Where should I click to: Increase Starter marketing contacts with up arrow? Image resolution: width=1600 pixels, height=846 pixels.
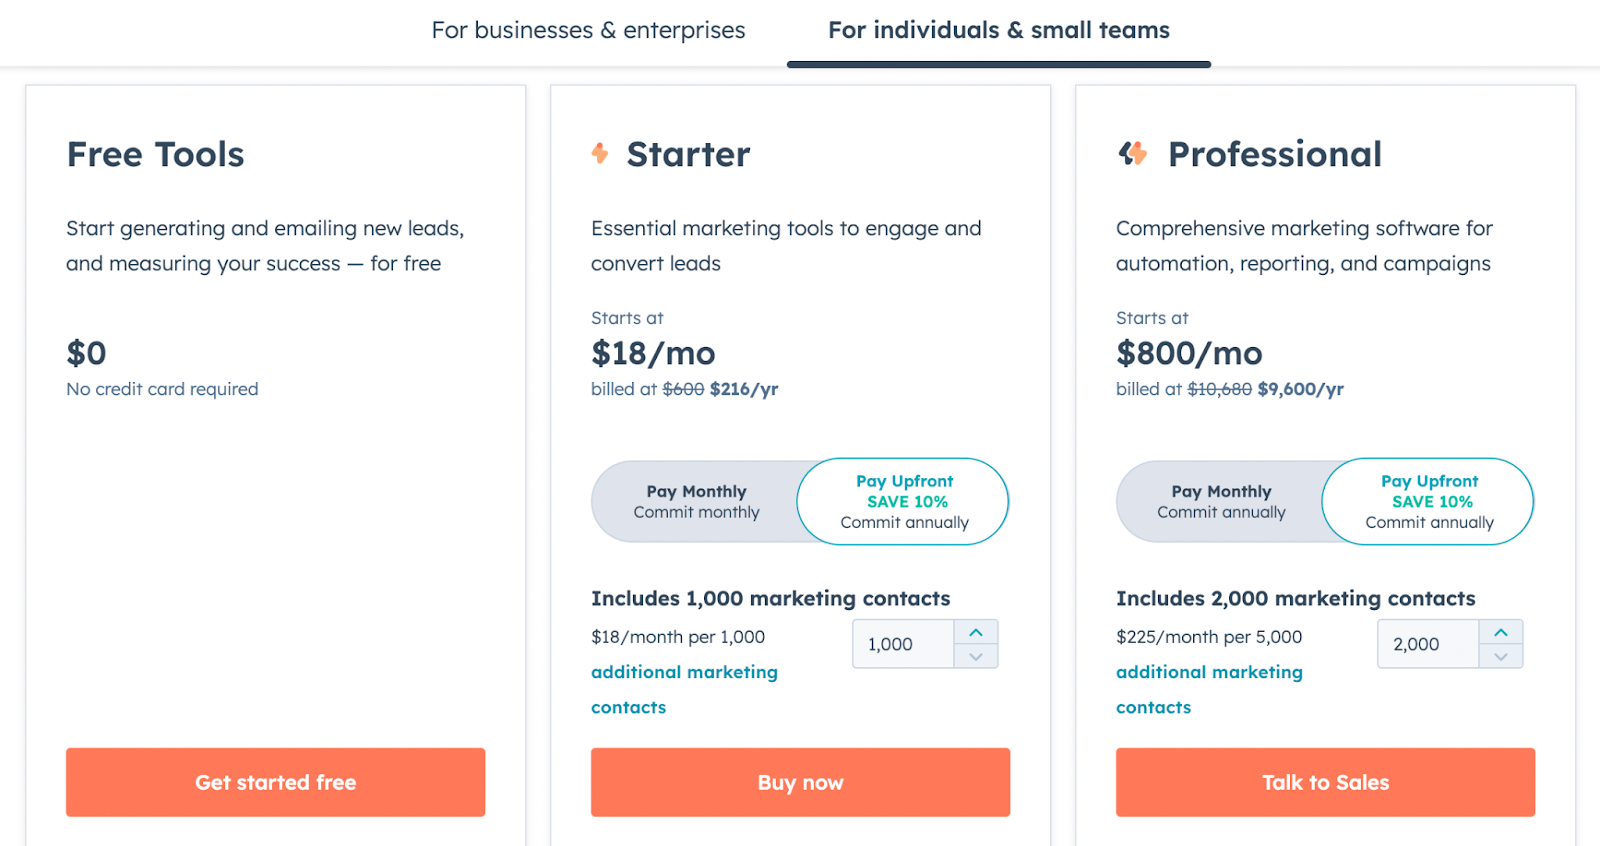click(976, 632)
